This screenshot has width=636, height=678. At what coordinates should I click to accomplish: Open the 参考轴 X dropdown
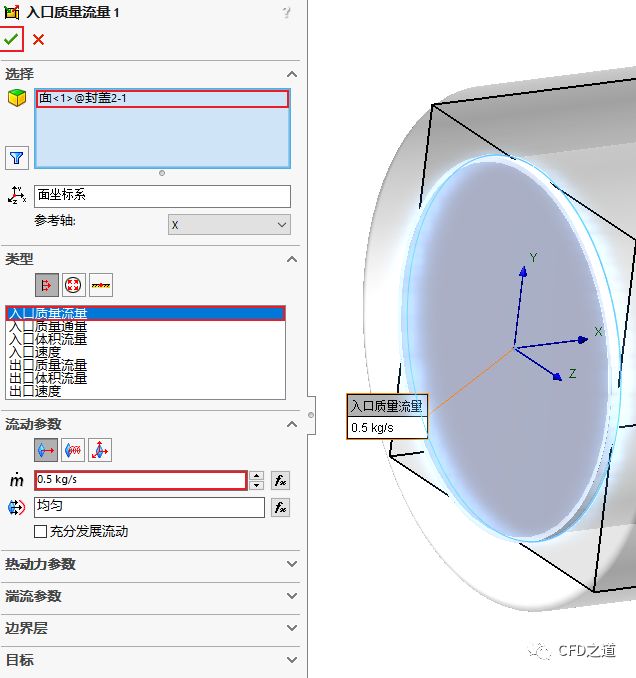coord(229,225)
